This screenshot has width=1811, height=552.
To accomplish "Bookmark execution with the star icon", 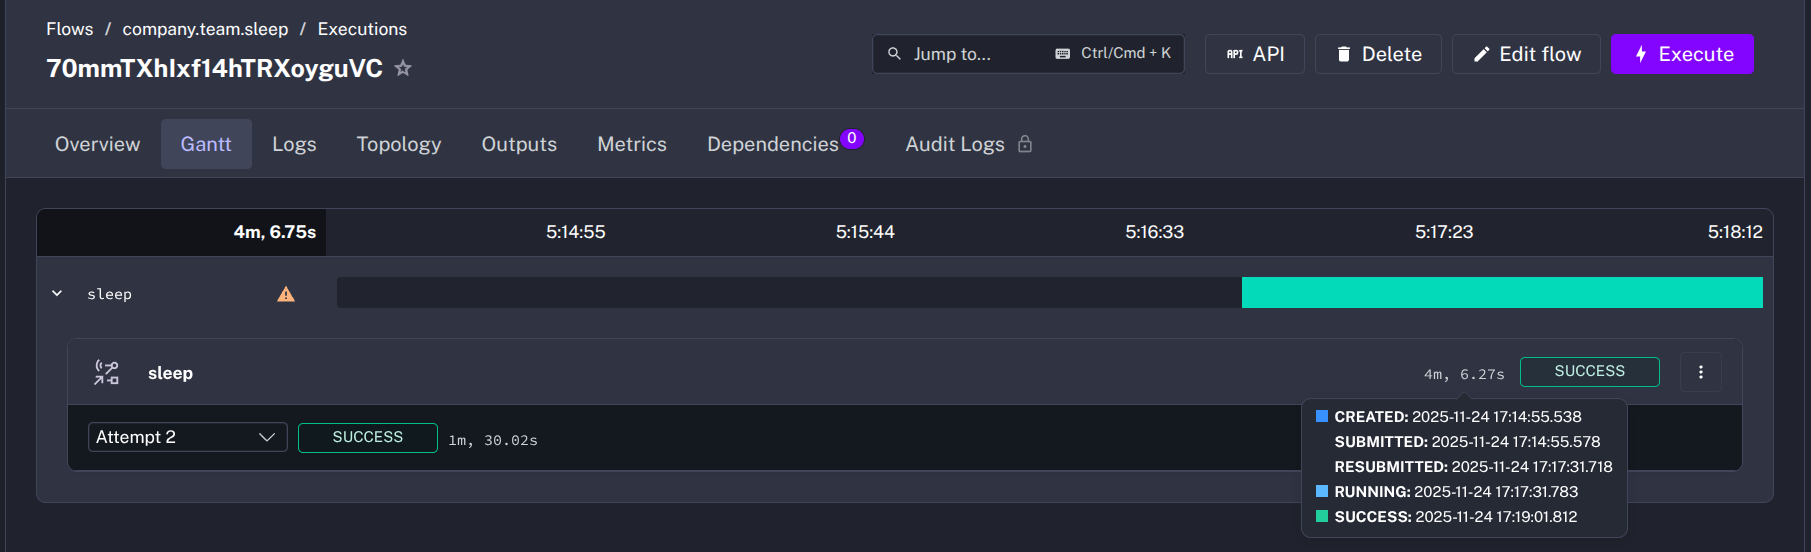I will pos(403,68).
